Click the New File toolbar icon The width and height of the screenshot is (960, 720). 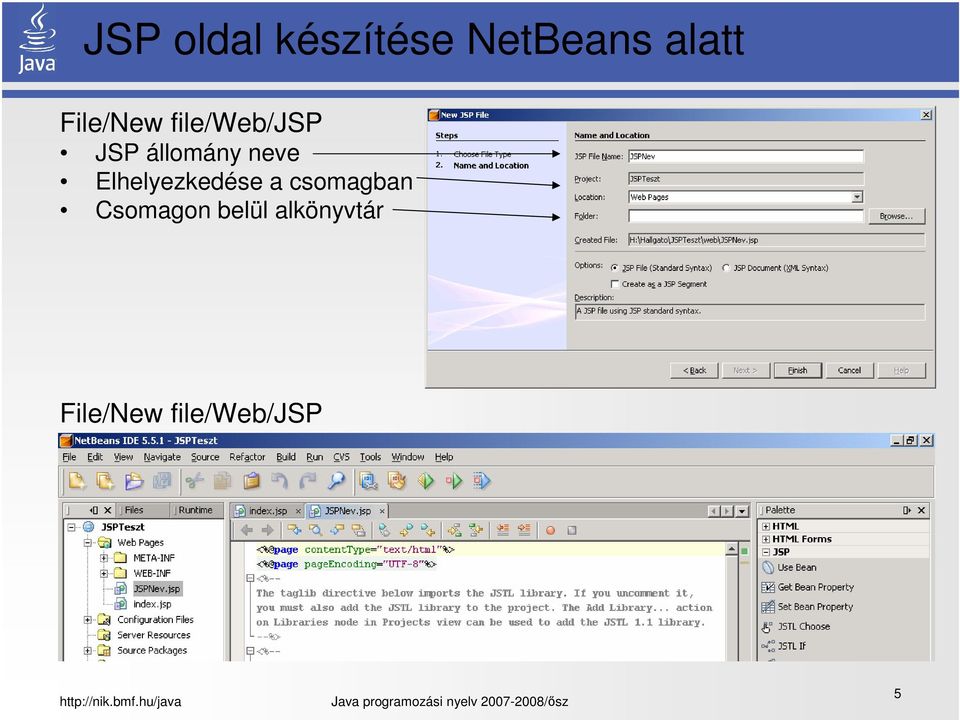(77, 481)
